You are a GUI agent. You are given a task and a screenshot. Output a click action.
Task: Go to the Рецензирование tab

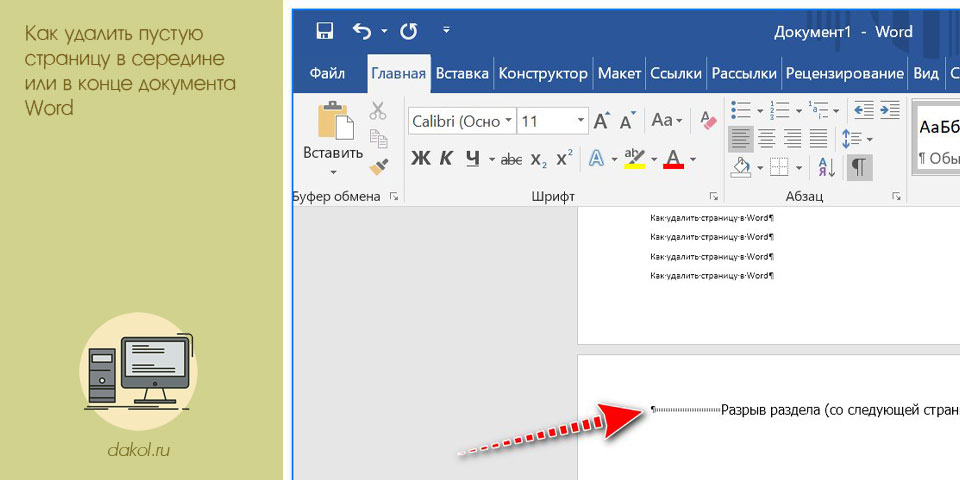(x=845, y=73)
